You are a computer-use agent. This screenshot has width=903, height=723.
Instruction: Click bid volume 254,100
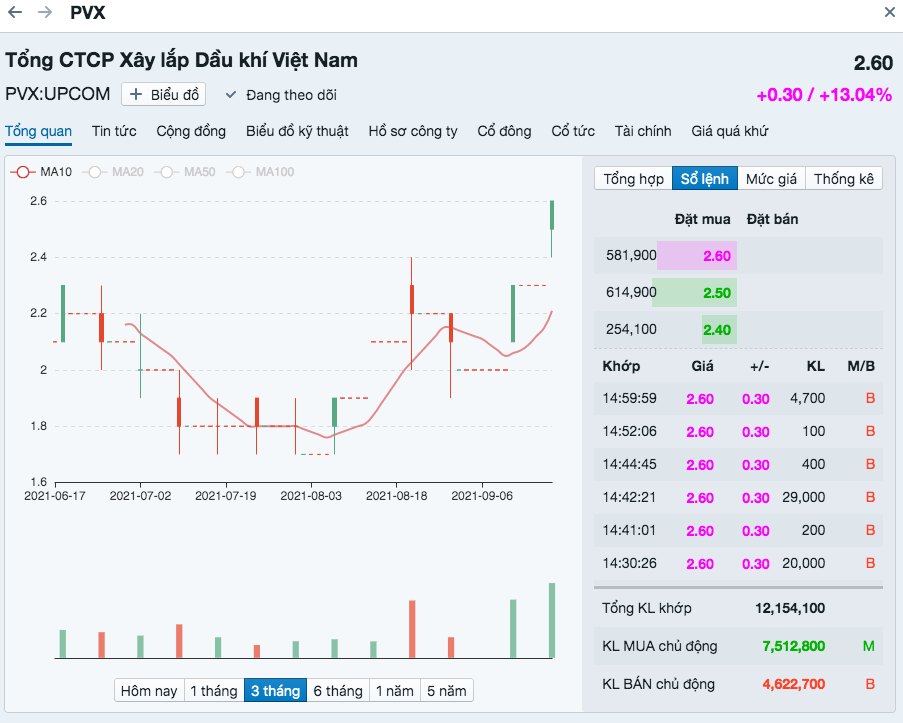pos(631,329)
